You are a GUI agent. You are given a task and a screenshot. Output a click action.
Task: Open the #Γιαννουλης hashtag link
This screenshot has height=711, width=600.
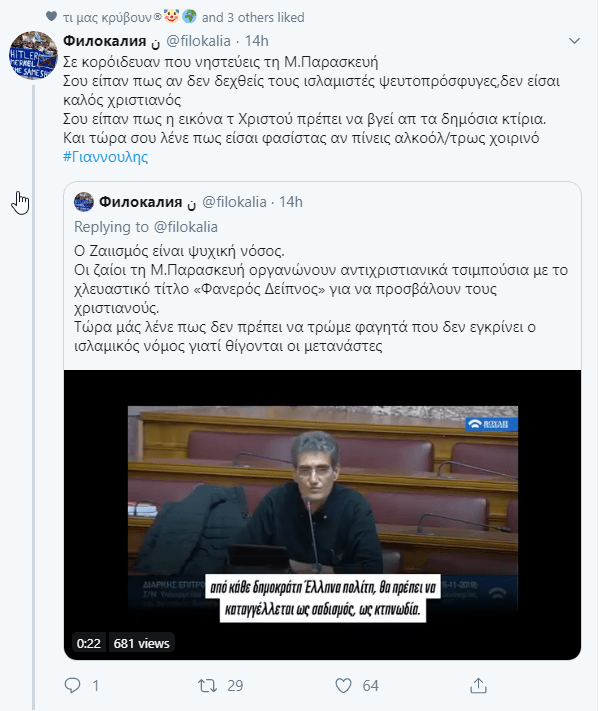[106, 157]
